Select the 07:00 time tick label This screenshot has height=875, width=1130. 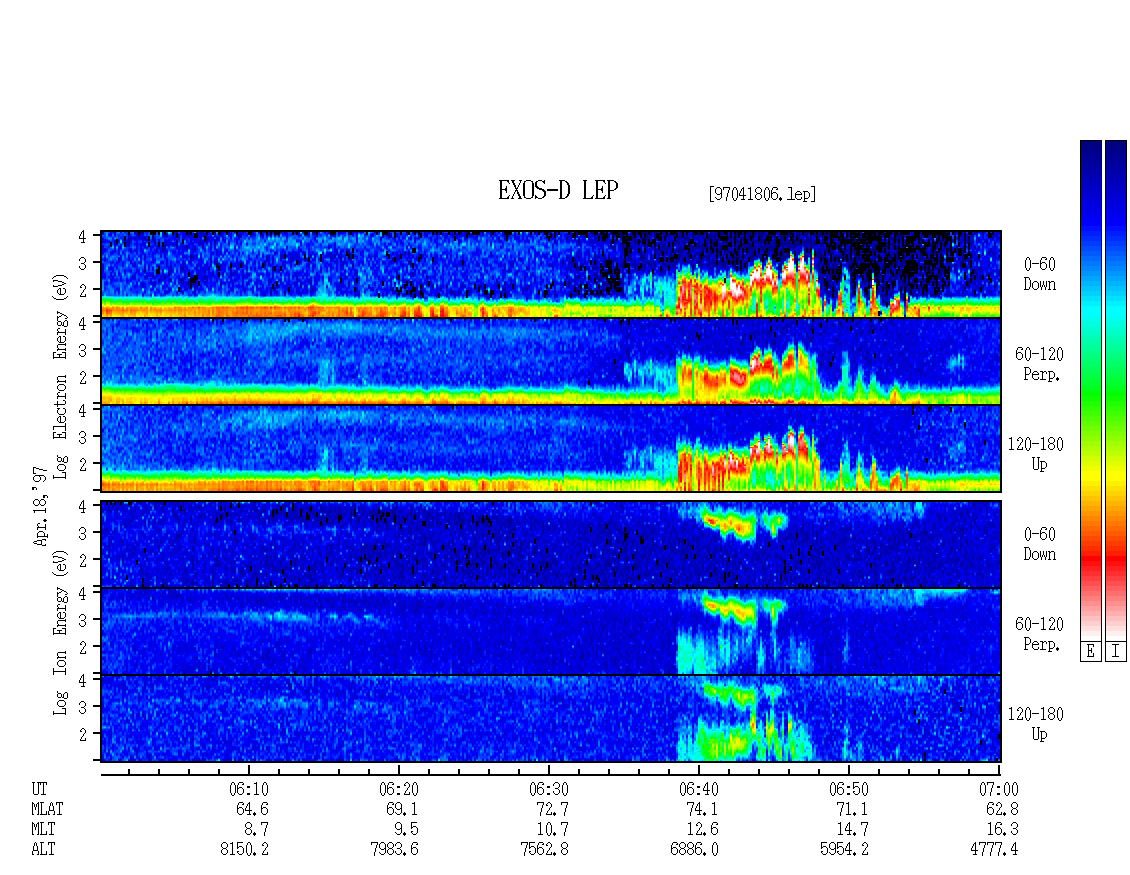[x=998, y=789]
